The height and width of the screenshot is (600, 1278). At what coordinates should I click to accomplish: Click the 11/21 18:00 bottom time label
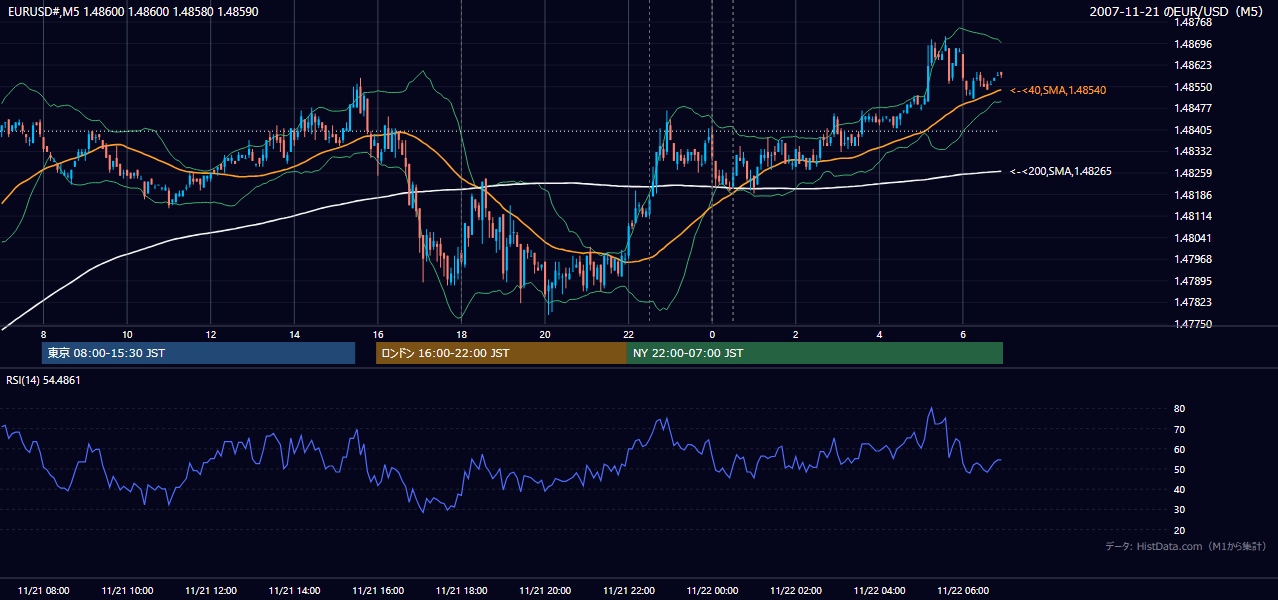pos(461,591)
